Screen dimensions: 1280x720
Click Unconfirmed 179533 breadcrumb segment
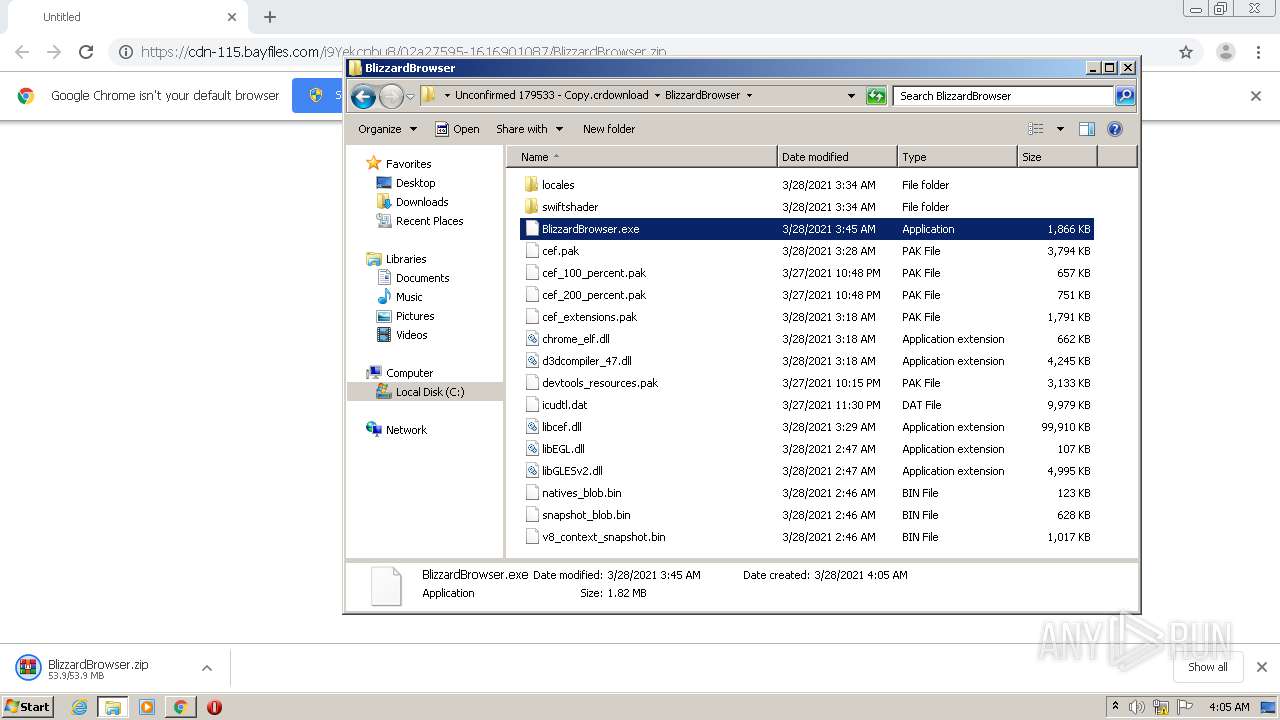coord(551,96)
